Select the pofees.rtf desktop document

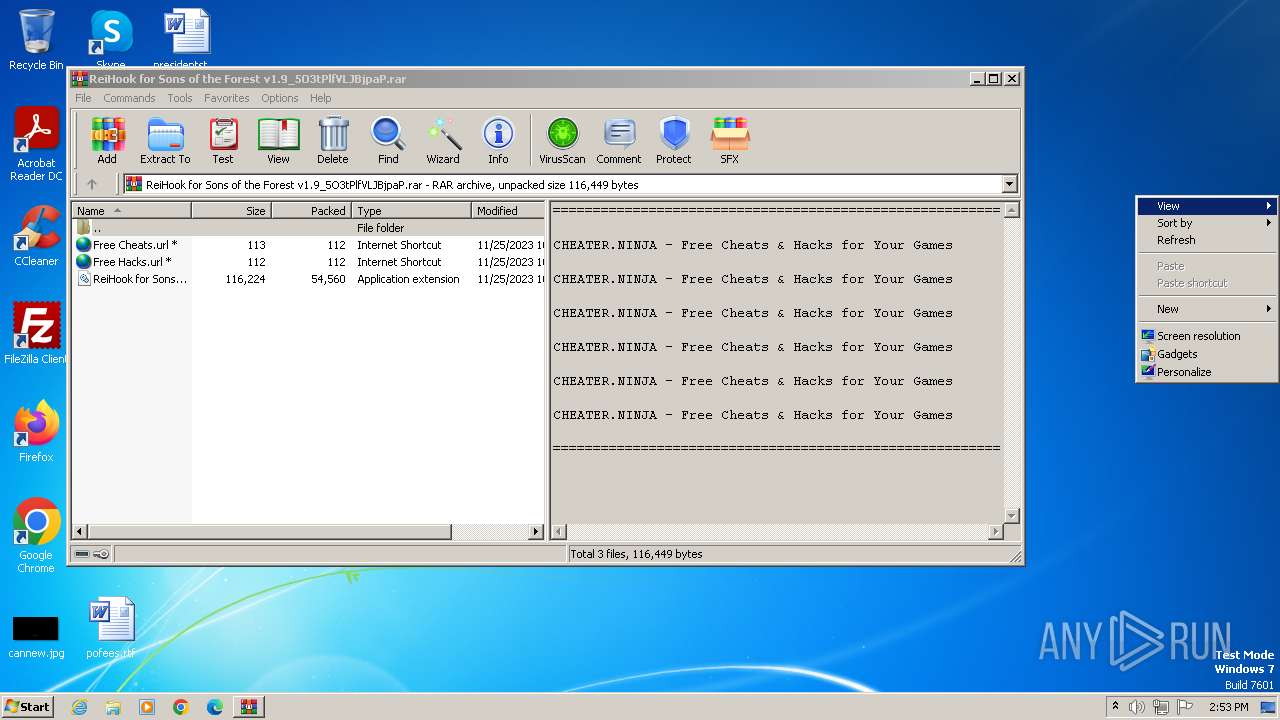(110, 628)
